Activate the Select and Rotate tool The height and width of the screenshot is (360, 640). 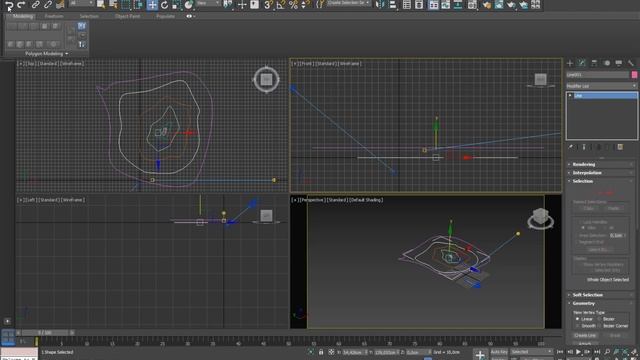click(164, 5)
